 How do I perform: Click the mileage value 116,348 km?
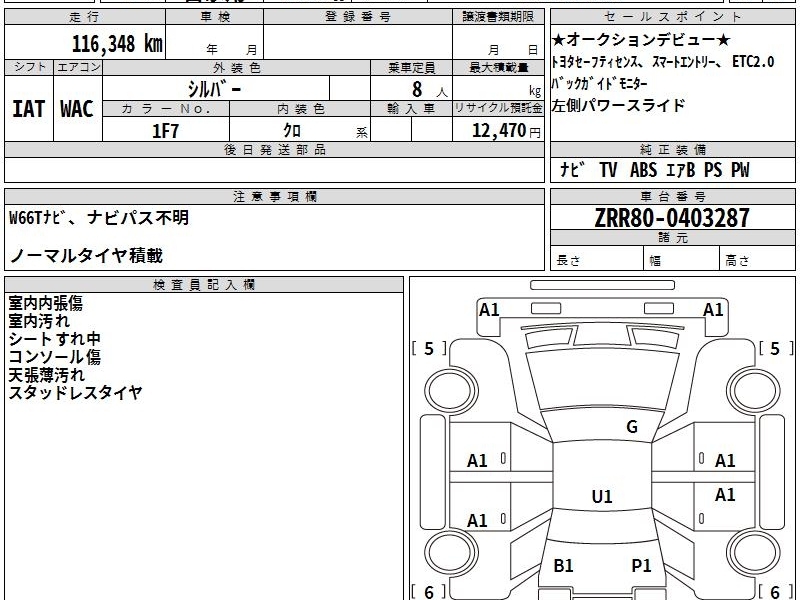[x=117, y=44]
